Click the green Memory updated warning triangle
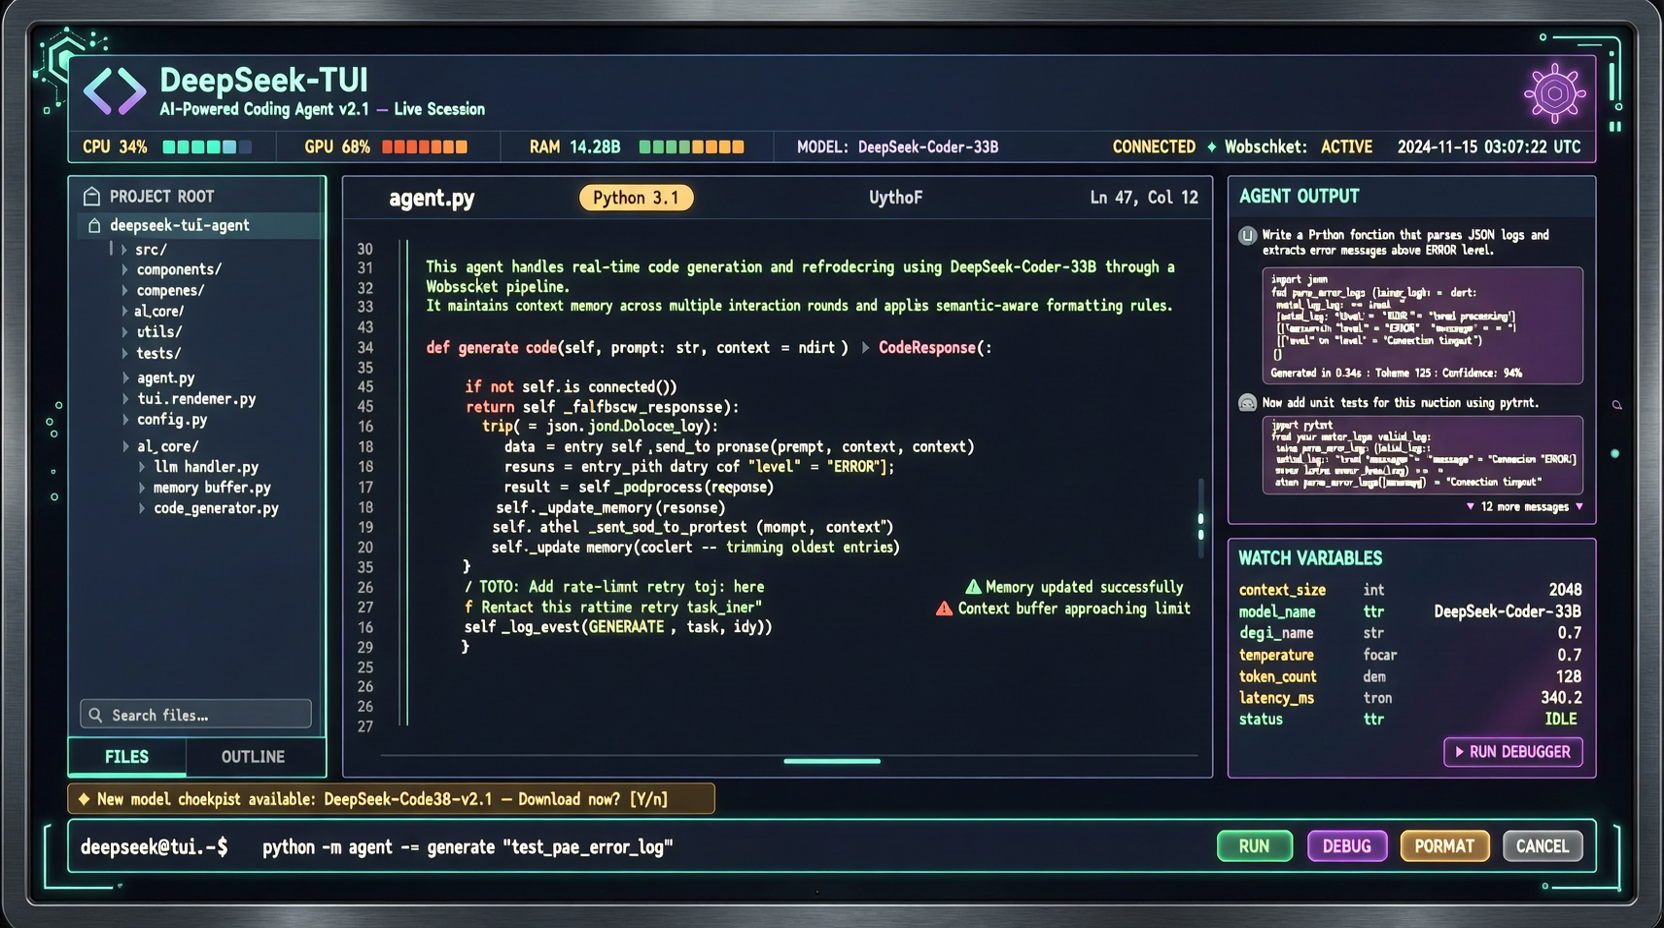 coord(973,587)
